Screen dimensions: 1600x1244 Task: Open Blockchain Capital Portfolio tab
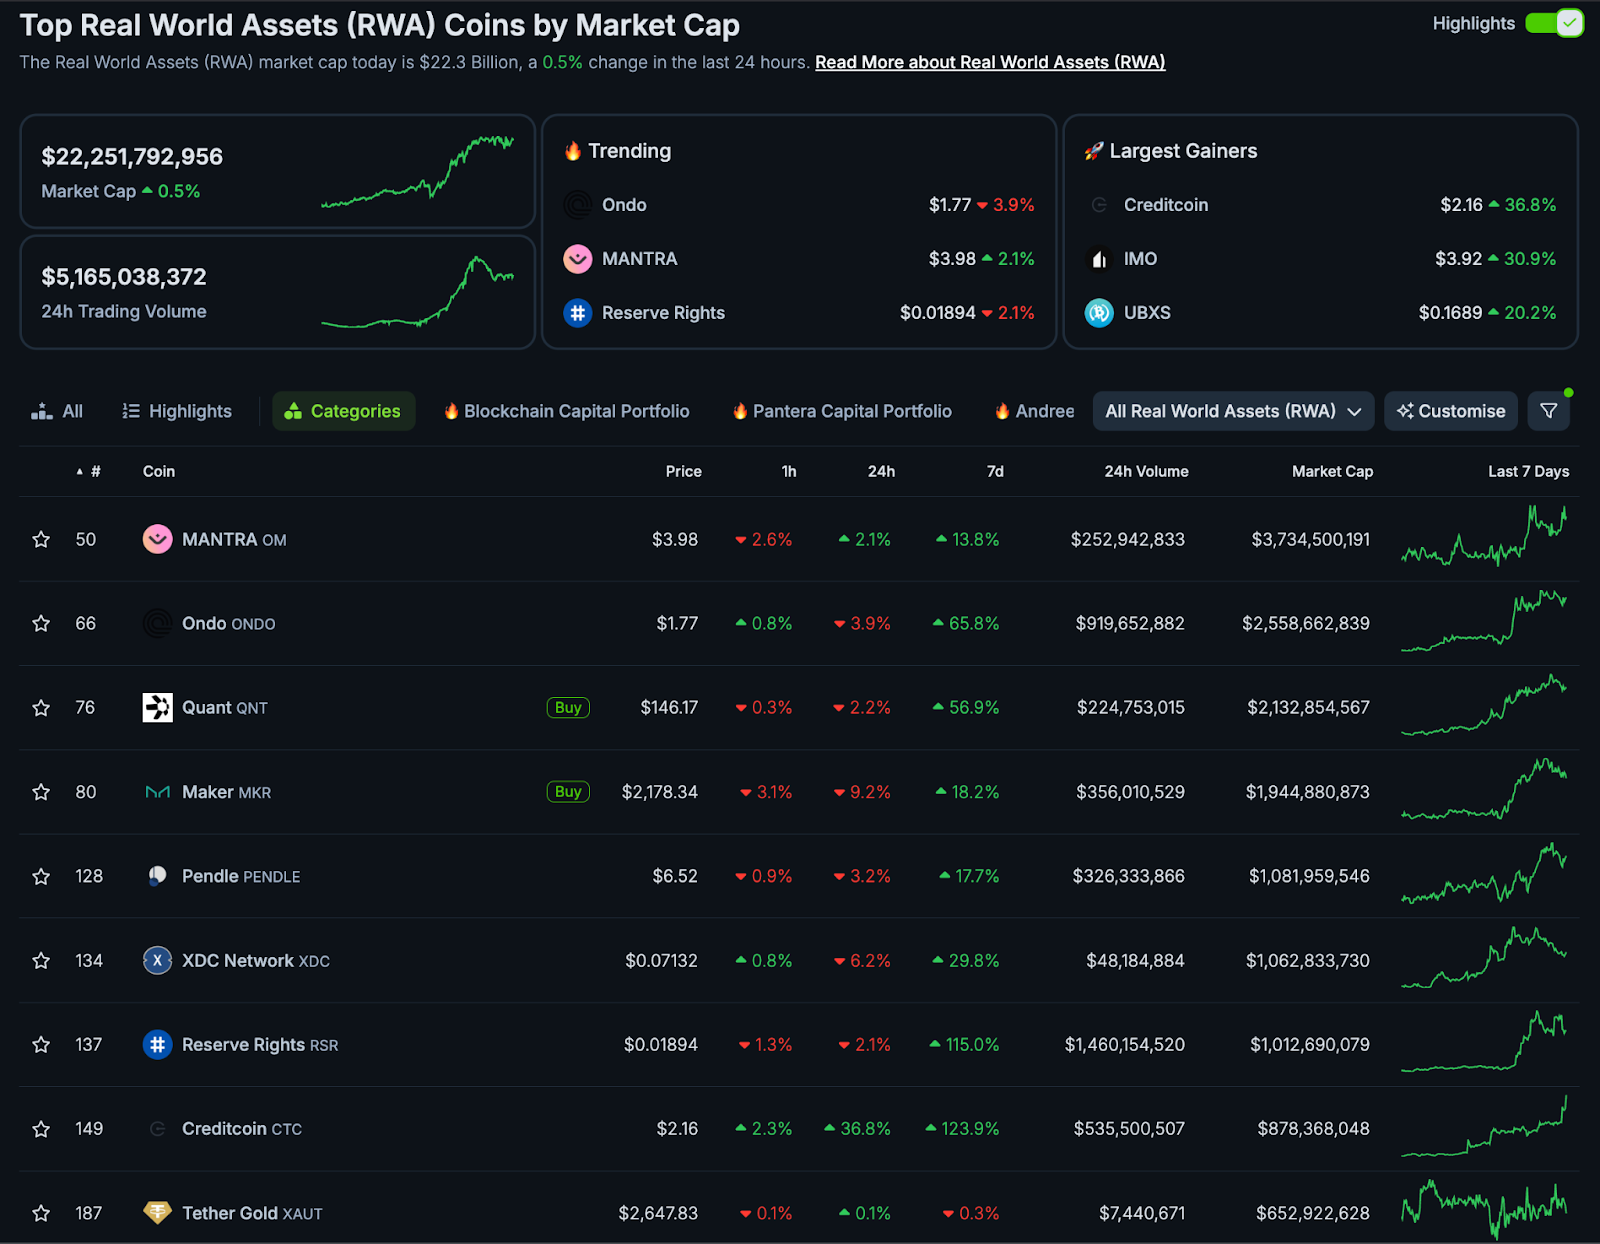pyautogui.click(x=567, y=411)
